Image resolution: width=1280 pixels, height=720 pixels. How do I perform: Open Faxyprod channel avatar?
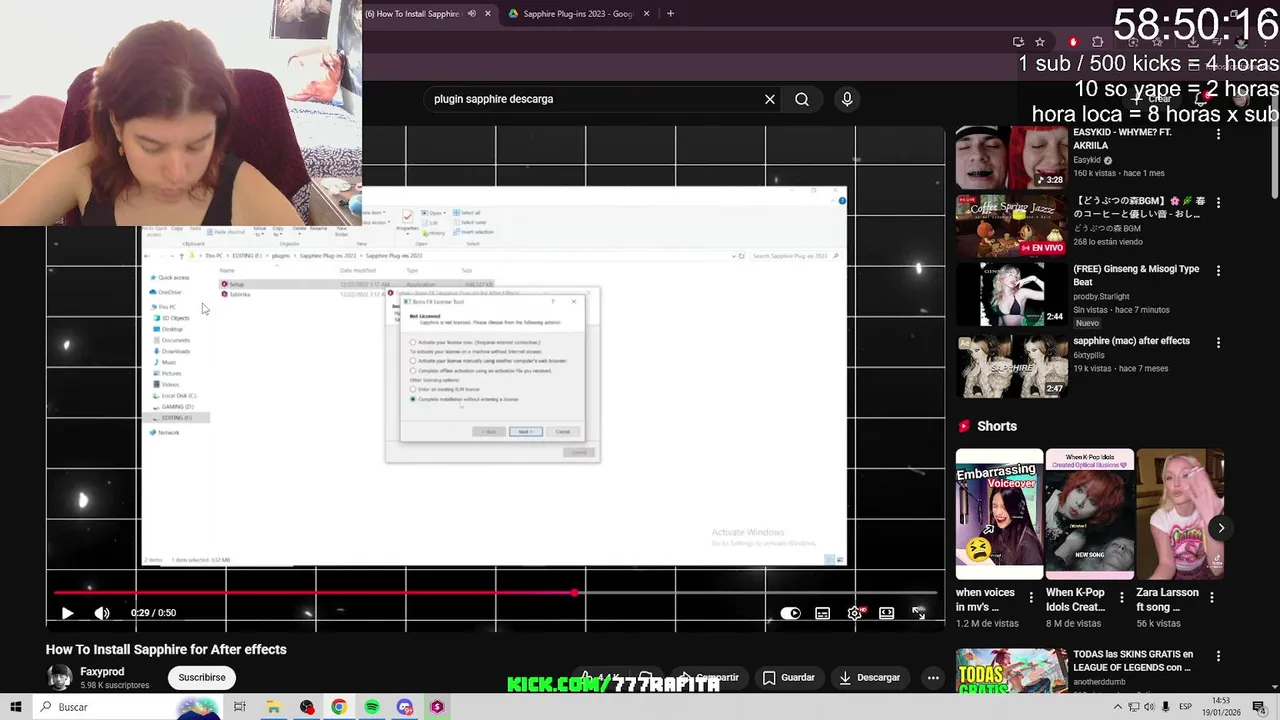pyautogui.click(x=60, y=677)
